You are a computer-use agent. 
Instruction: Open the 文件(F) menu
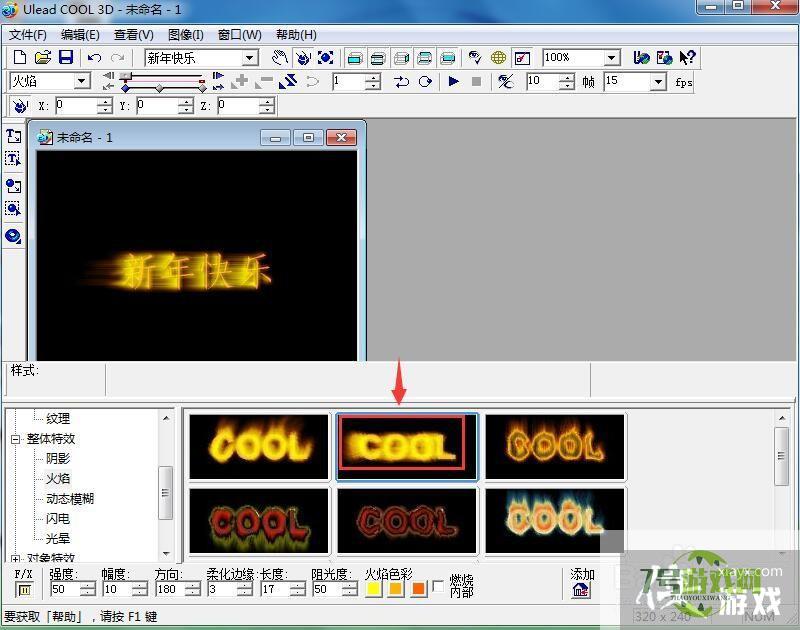point(28,35)
